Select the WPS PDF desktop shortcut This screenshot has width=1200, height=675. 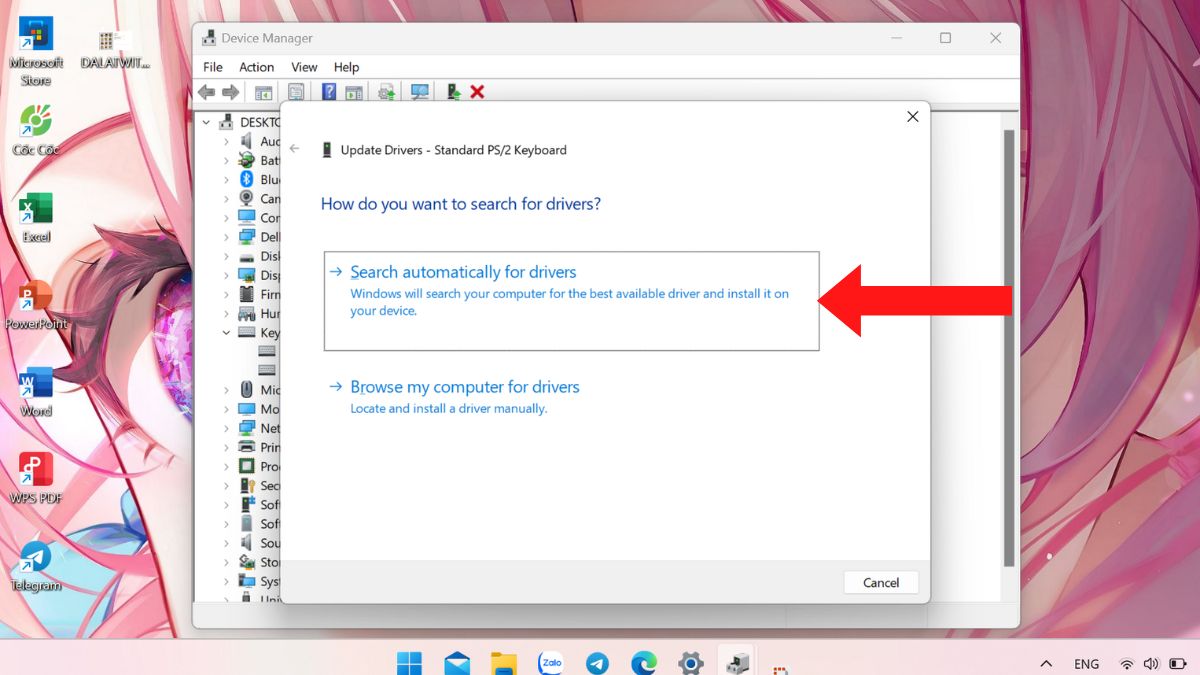(x=36, y=479)
